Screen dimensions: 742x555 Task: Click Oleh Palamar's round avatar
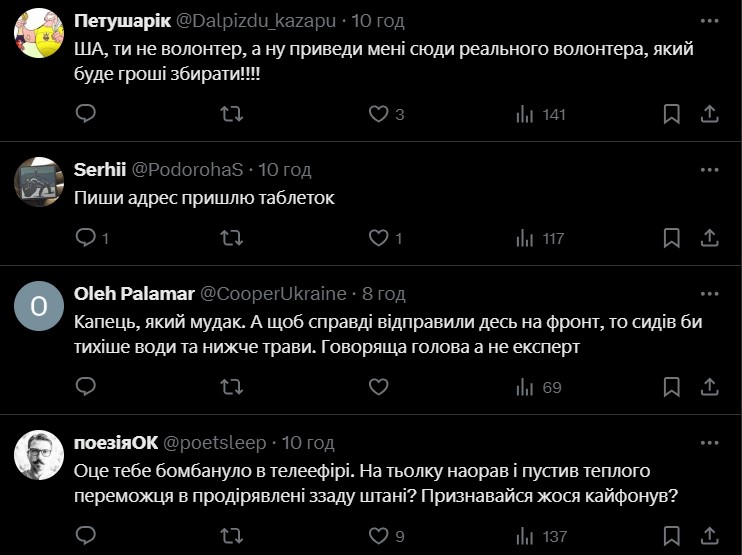coord(39,308)
